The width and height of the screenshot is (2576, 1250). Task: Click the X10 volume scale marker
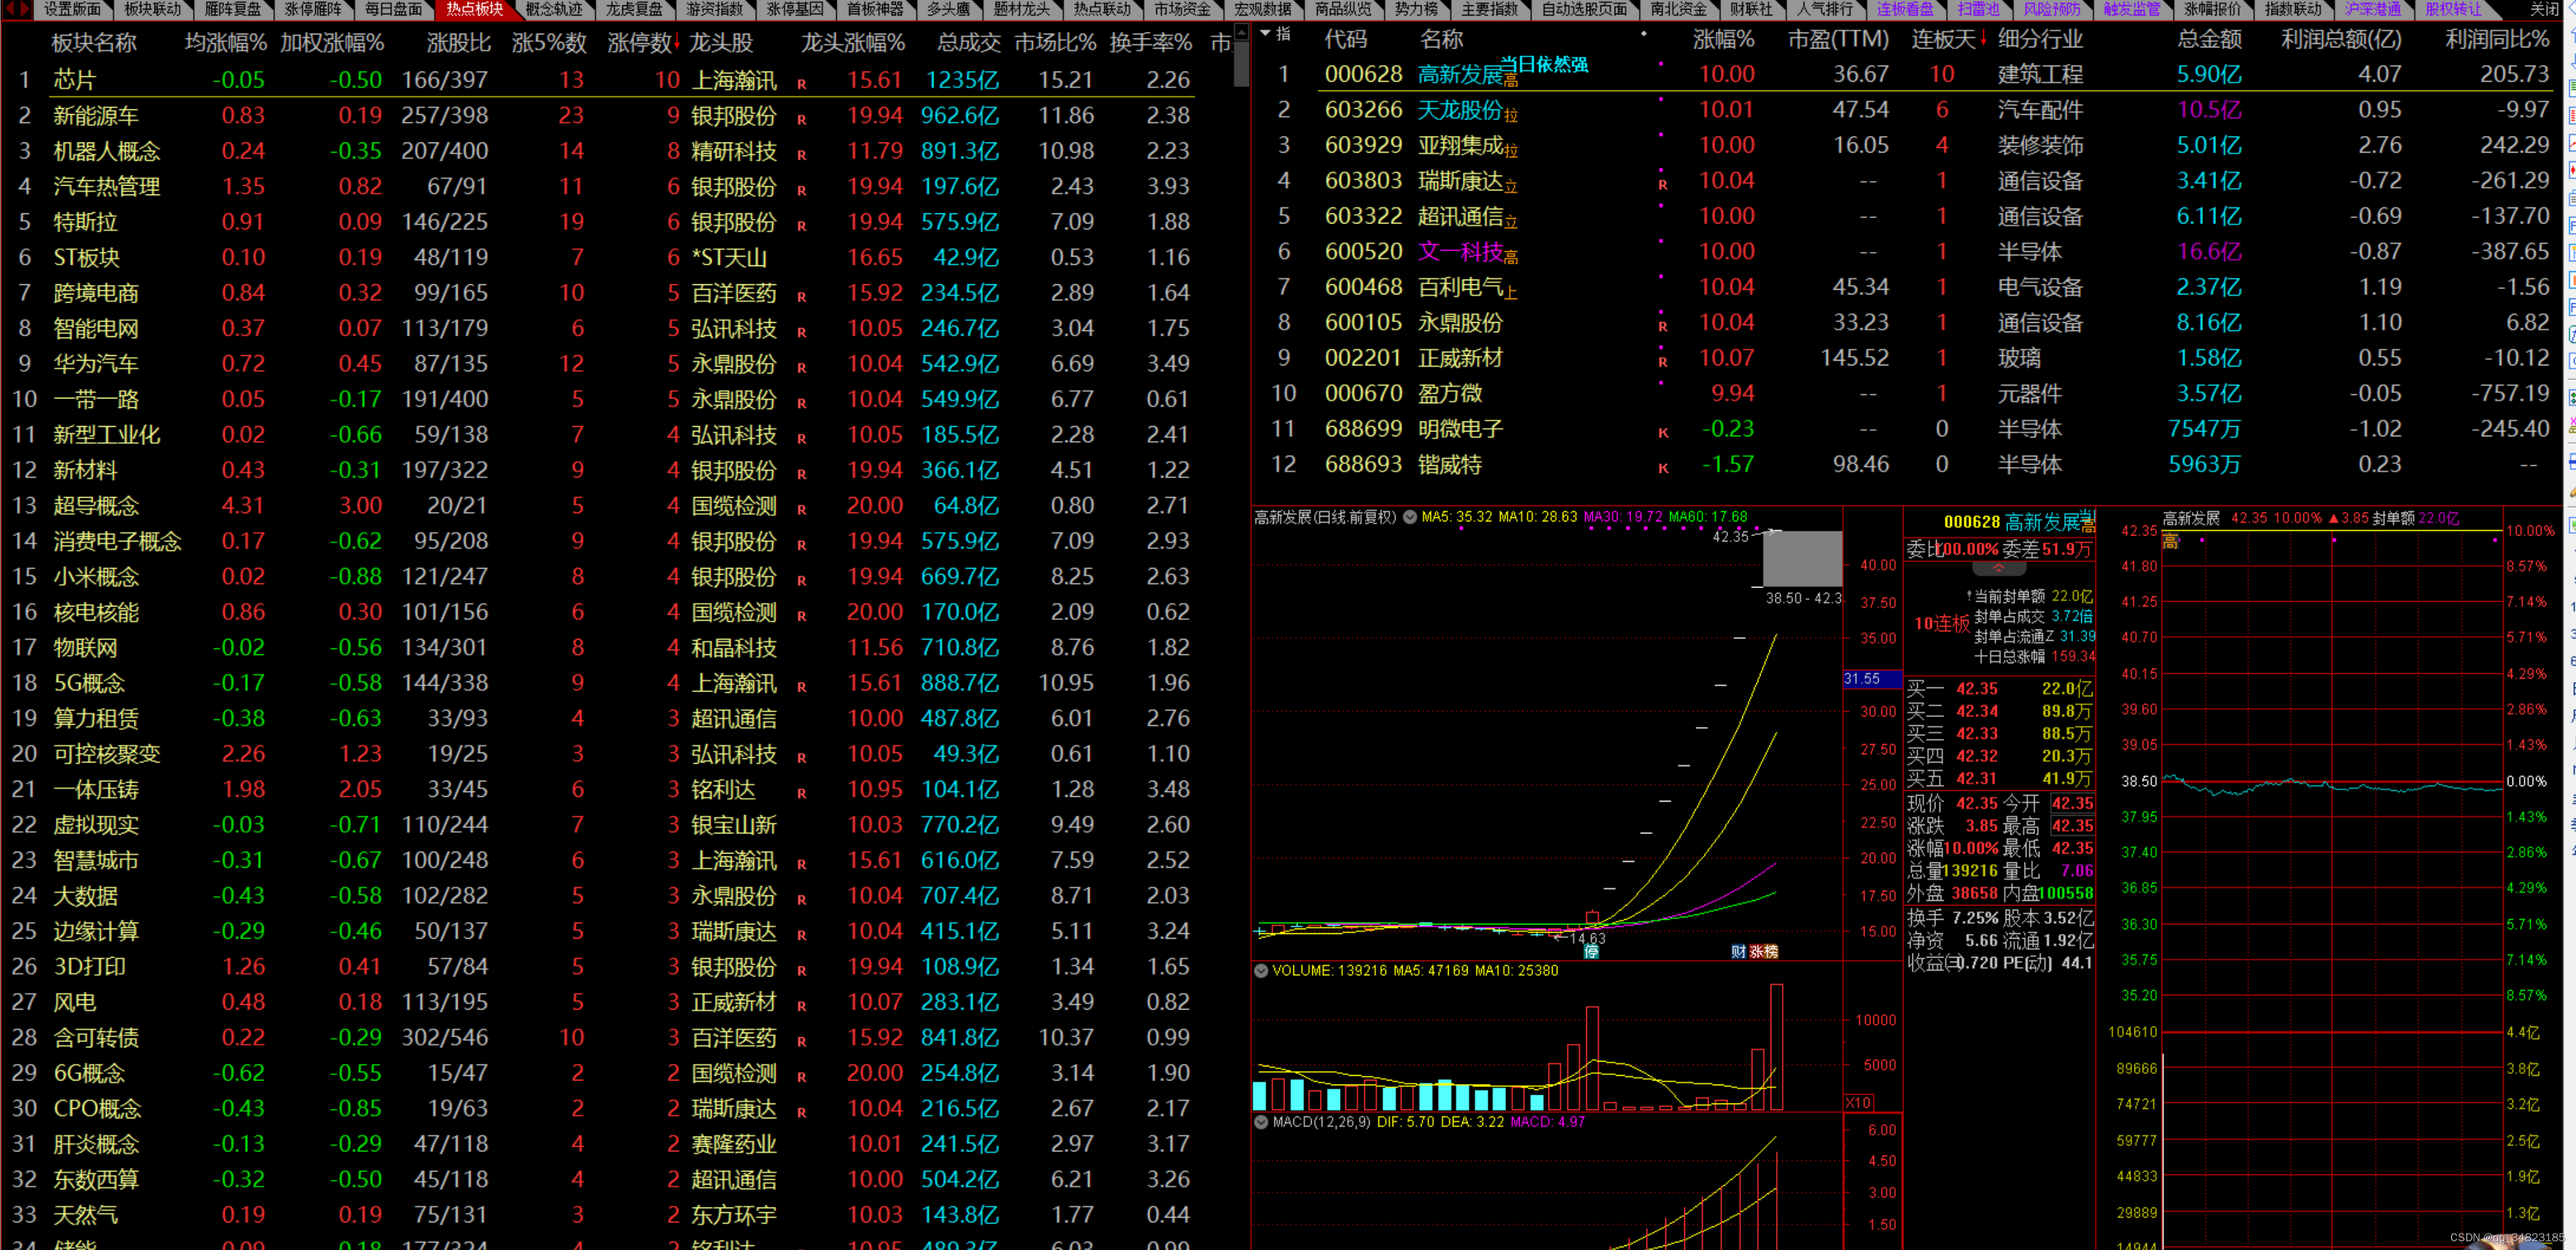pyautogui.click(x=1858, y=1102)
